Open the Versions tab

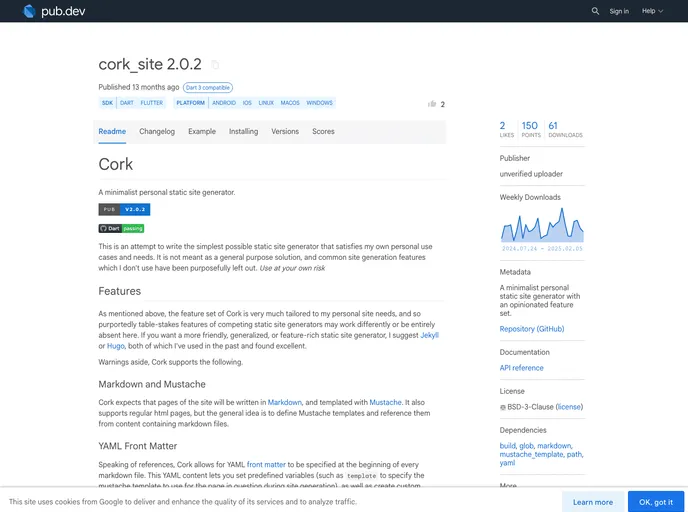(x=285, y=131)
